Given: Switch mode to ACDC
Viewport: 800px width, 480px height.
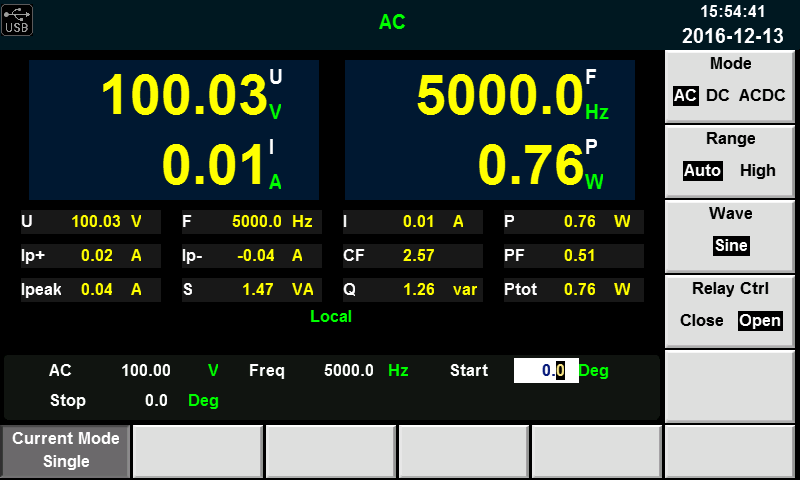Looking at the screenshot, I should tap(762, 95).
